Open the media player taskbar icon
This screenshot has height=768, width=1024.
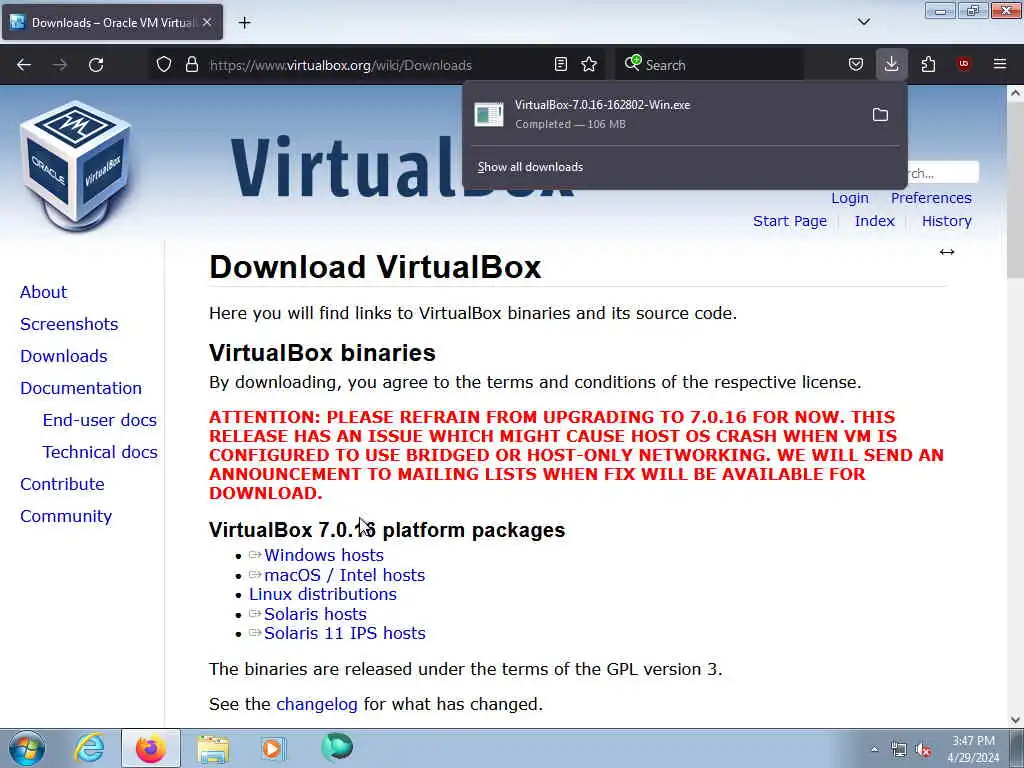pyautogui.click(x=273, y=748)
